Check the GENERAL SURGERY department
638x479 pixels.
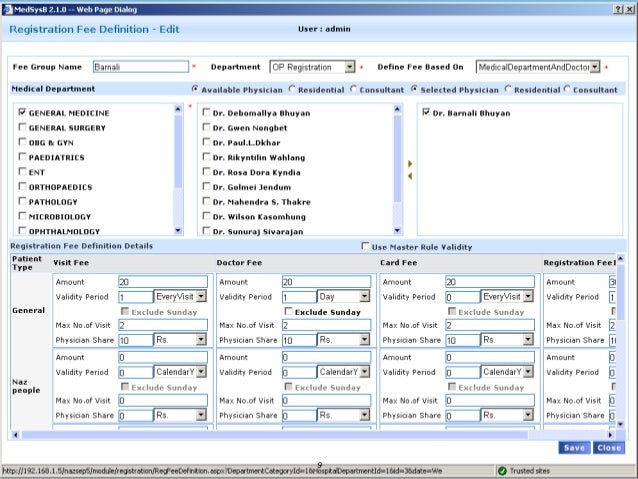point(22,127)
